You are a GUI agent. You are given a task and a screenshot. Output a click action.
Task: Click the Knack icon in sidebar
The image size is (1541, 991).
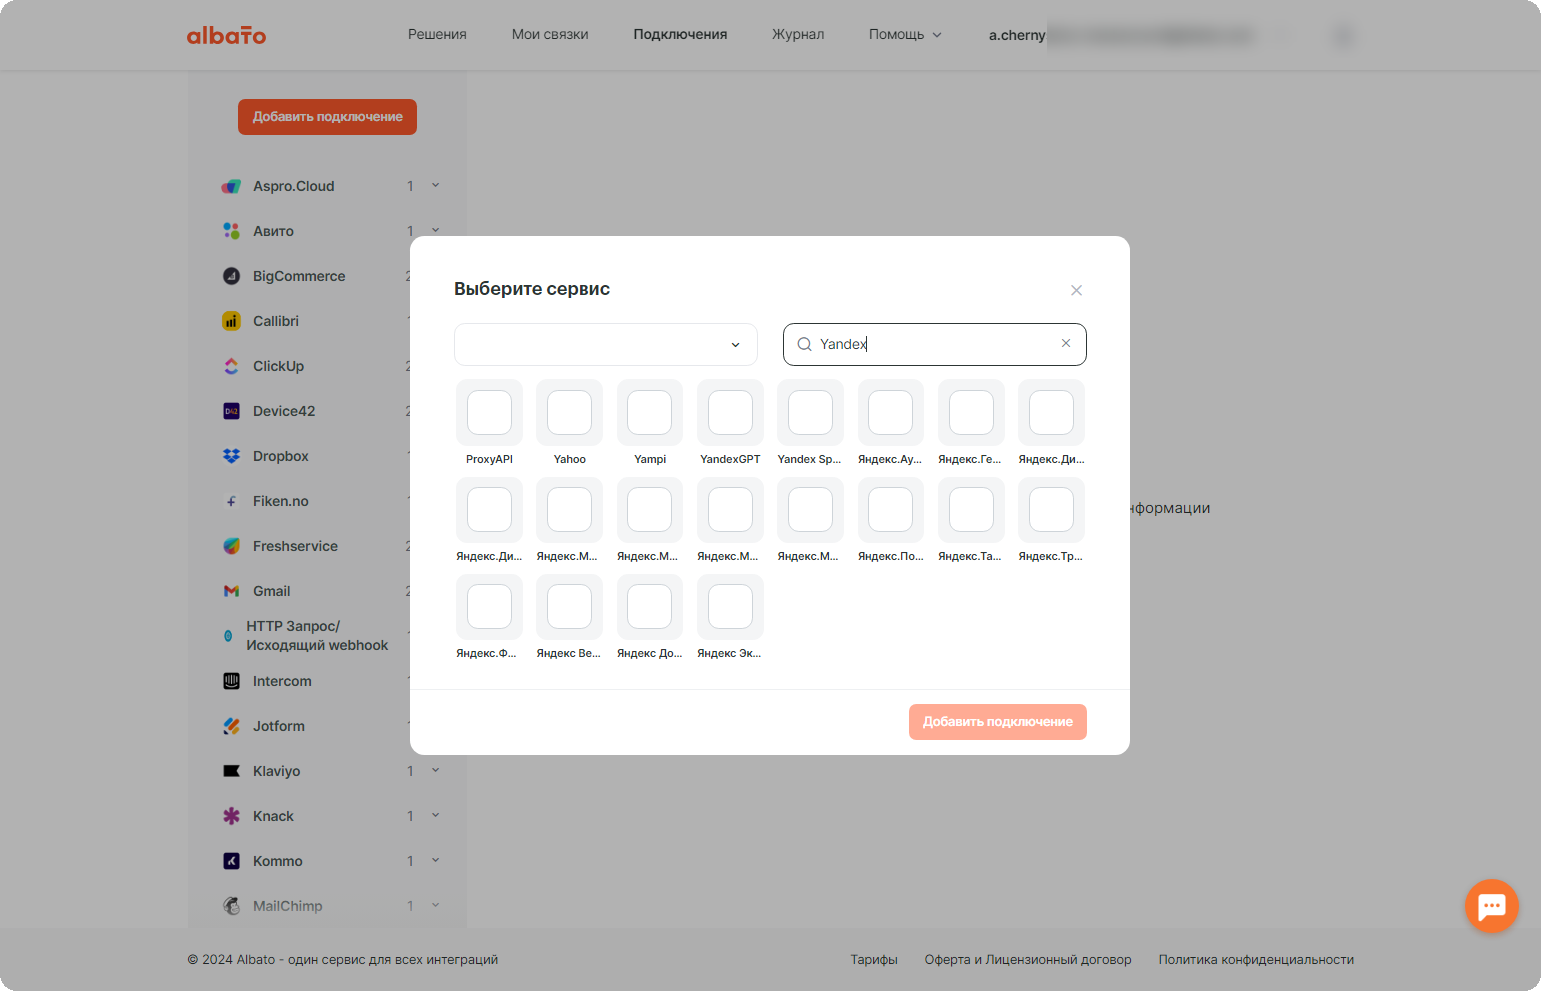(x=231, y=816)
